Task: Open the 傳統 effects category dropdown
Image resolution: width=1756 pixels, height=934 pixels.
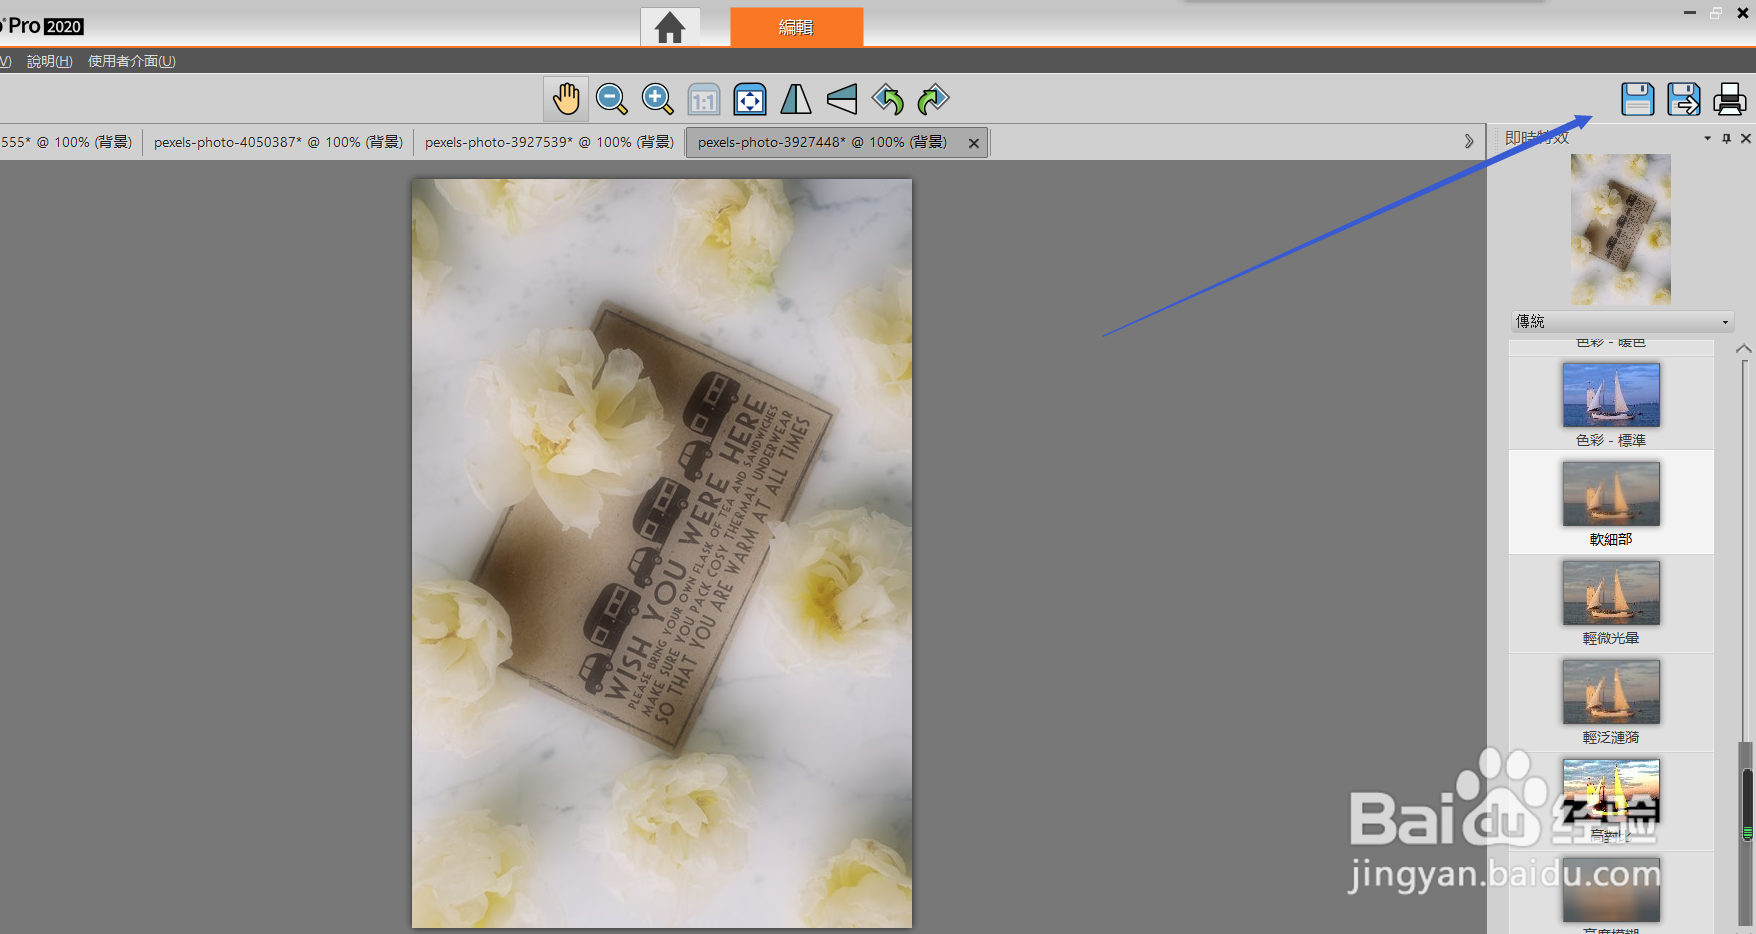Action: tap(1621, 321)
